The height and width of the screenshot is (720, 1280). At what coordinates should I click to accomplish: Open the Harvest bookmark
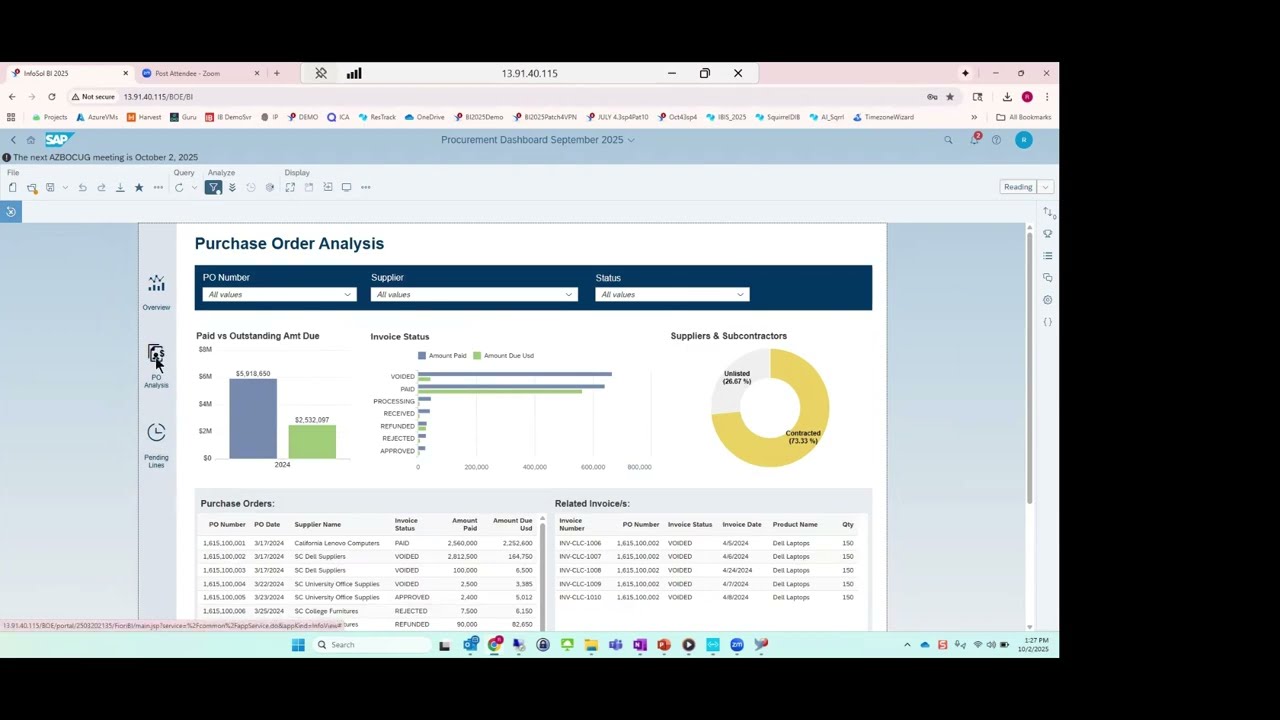coord(144,117)
